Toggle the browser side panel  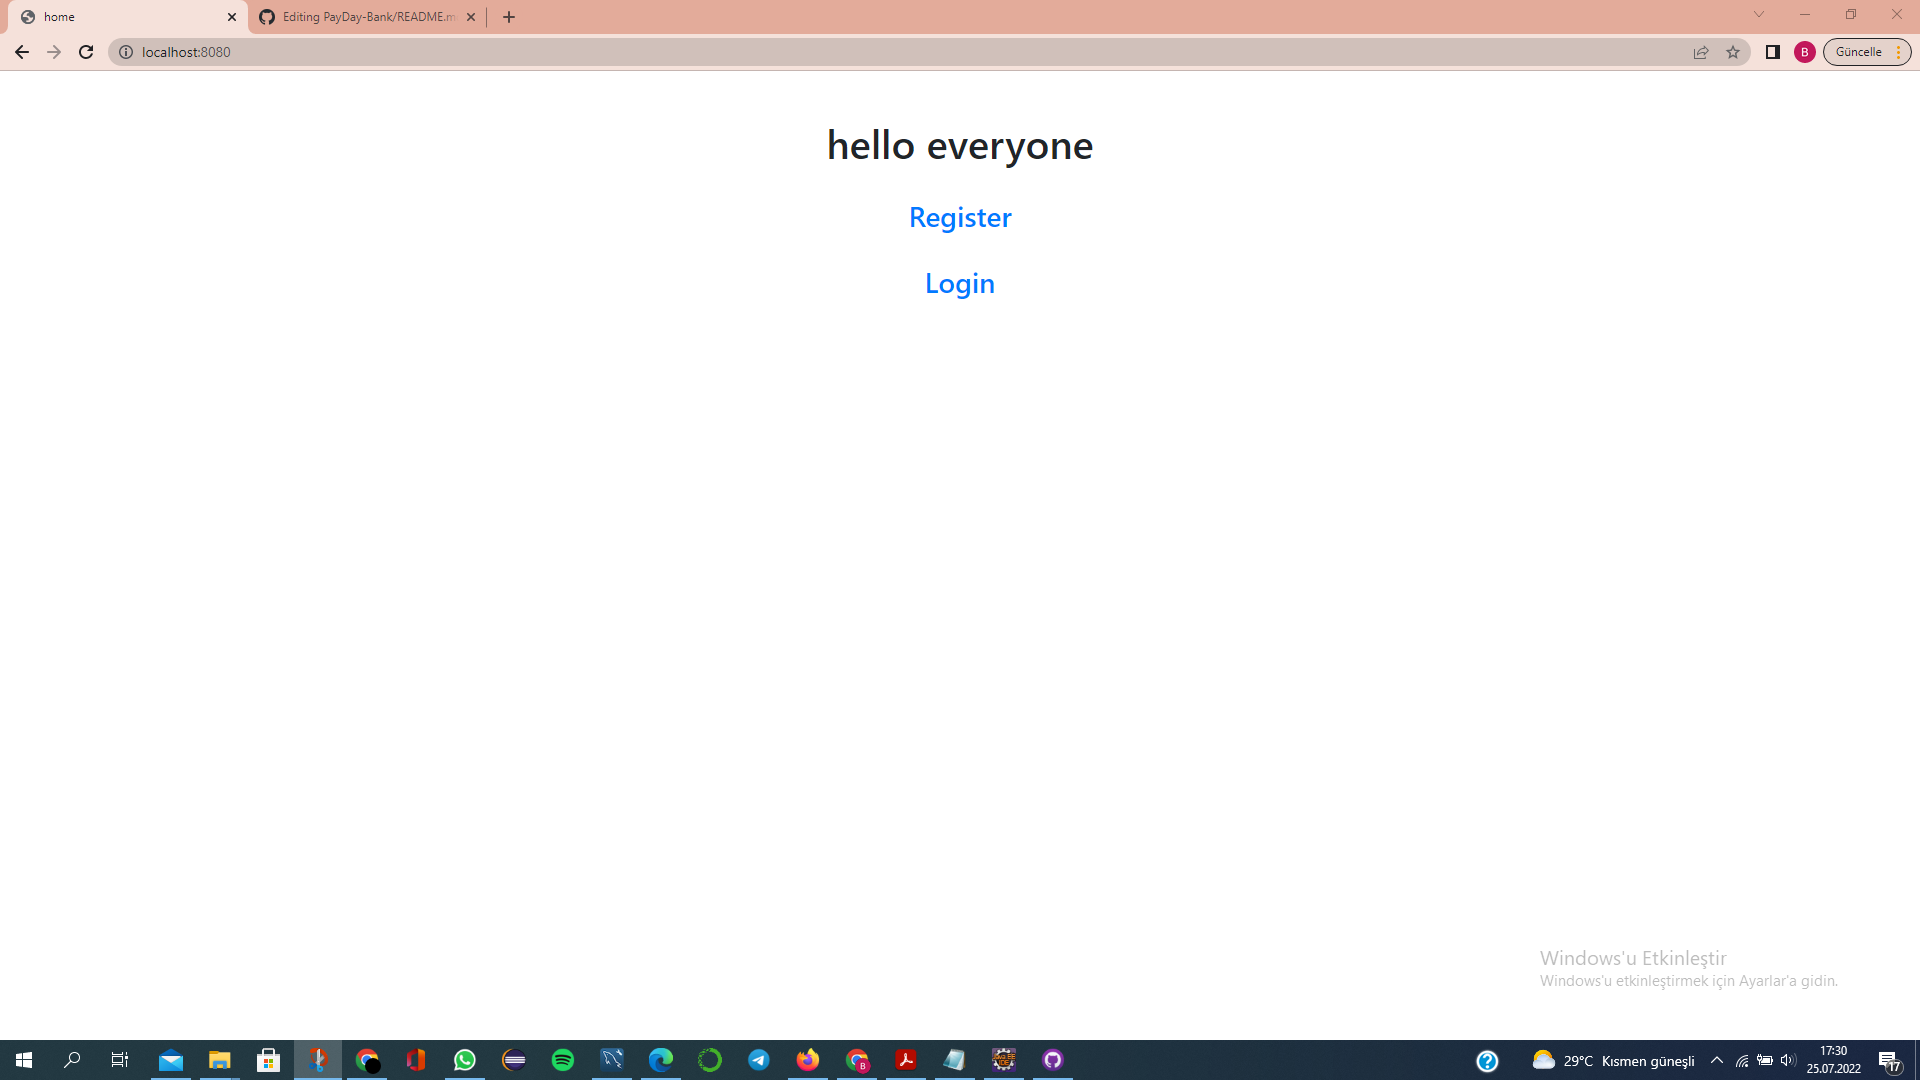(1773, 52)
